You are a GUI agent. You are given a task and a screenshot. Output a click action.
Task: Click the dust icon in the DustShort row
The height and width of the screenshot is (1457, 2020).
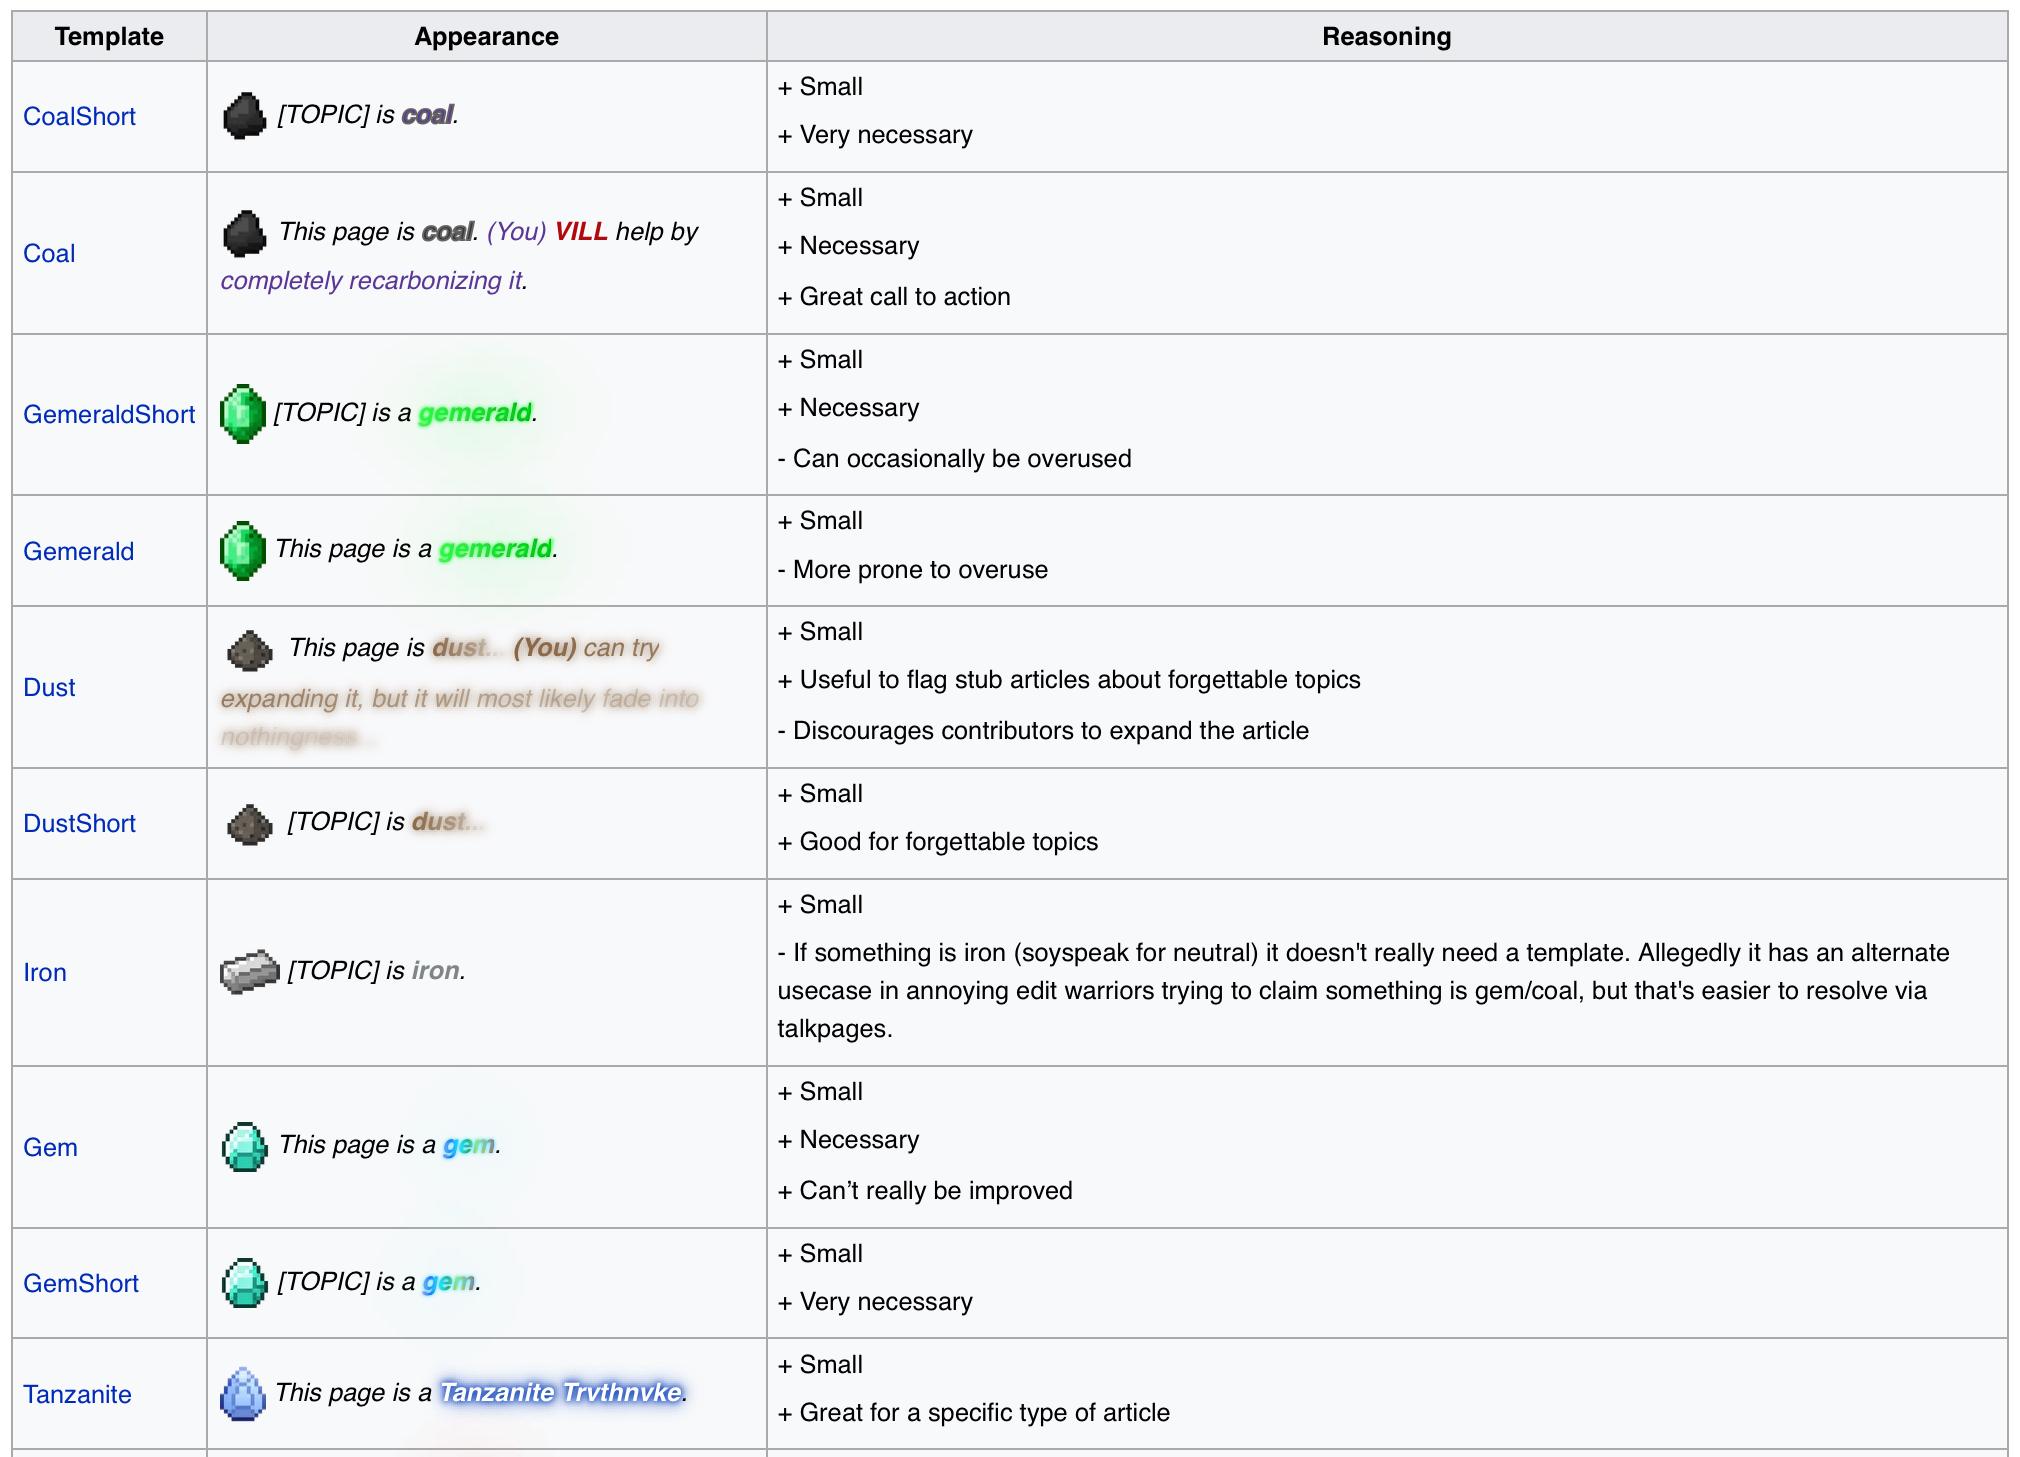249,824
